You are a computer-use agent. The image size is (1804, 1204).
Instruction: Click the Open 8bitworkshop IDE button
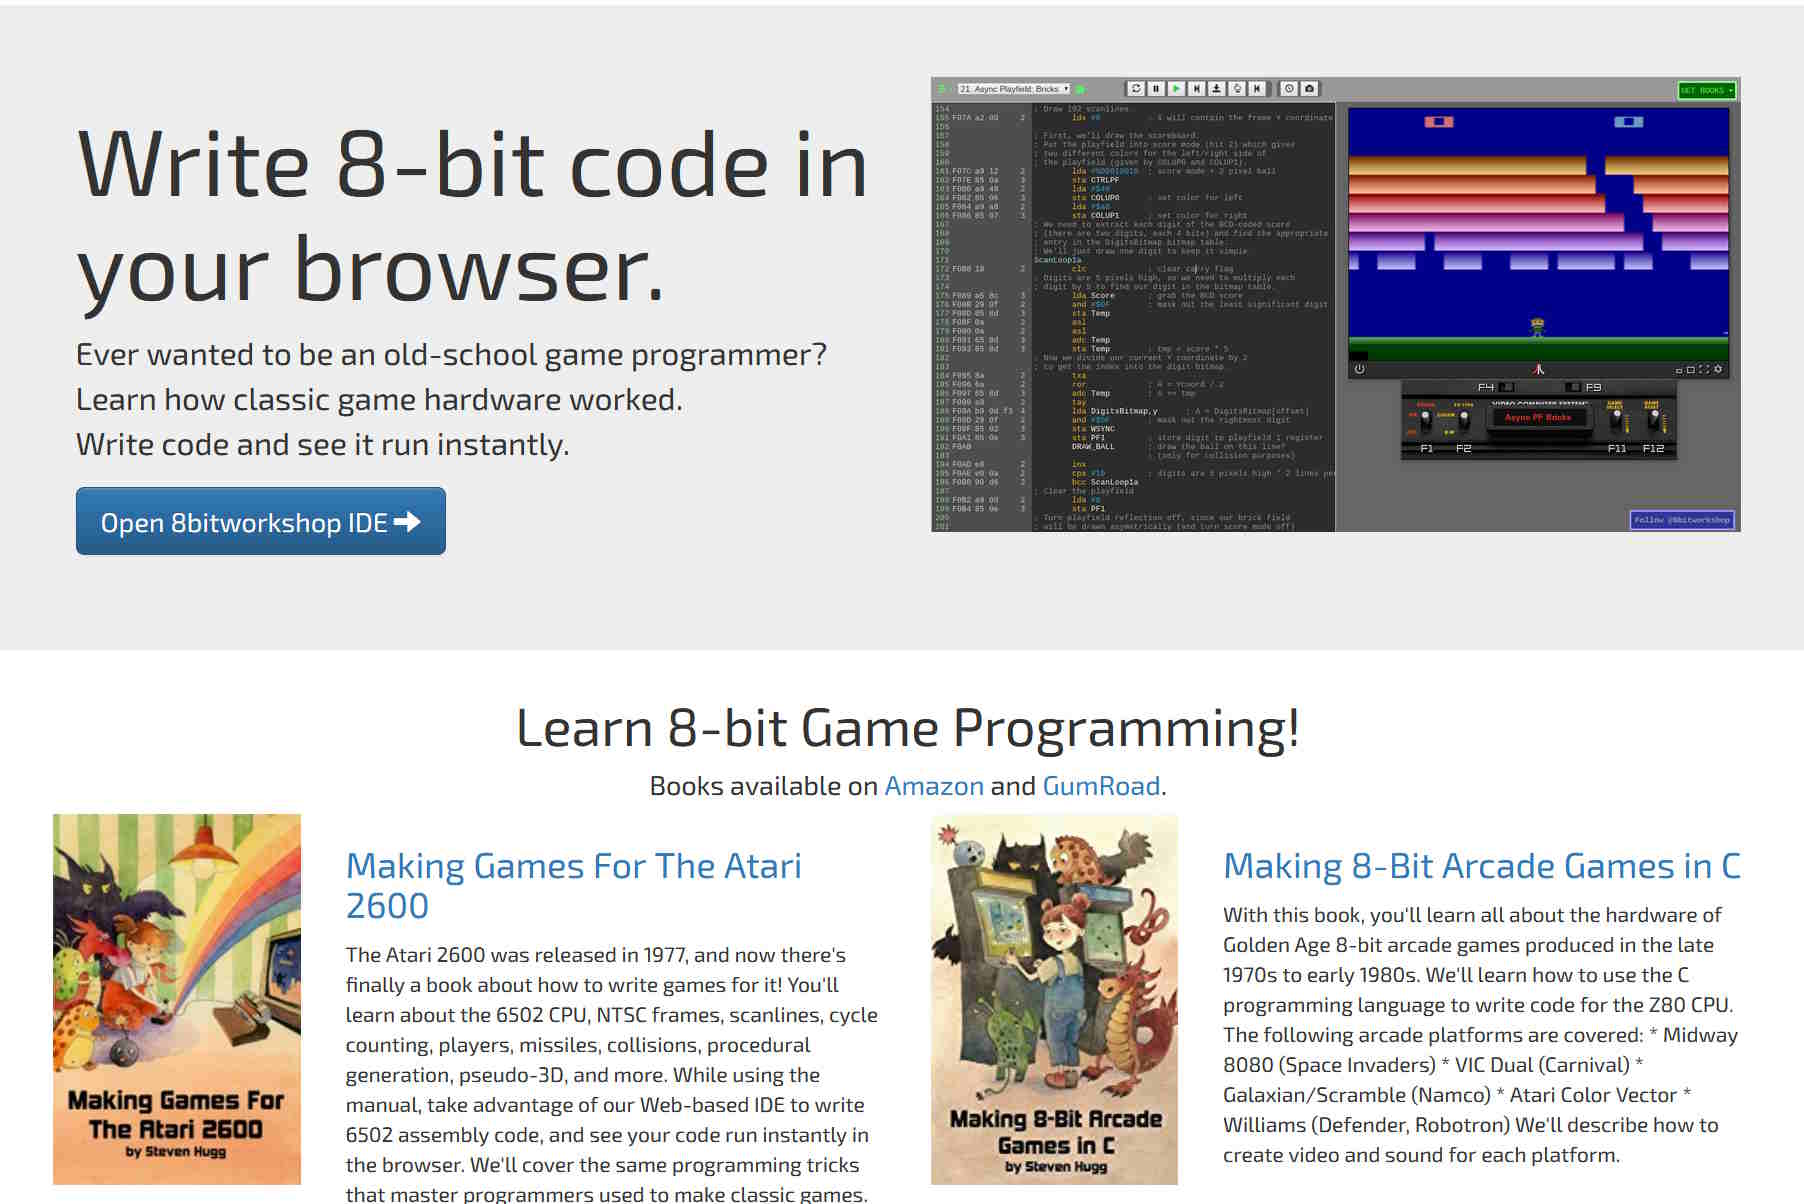pos(260,521)
